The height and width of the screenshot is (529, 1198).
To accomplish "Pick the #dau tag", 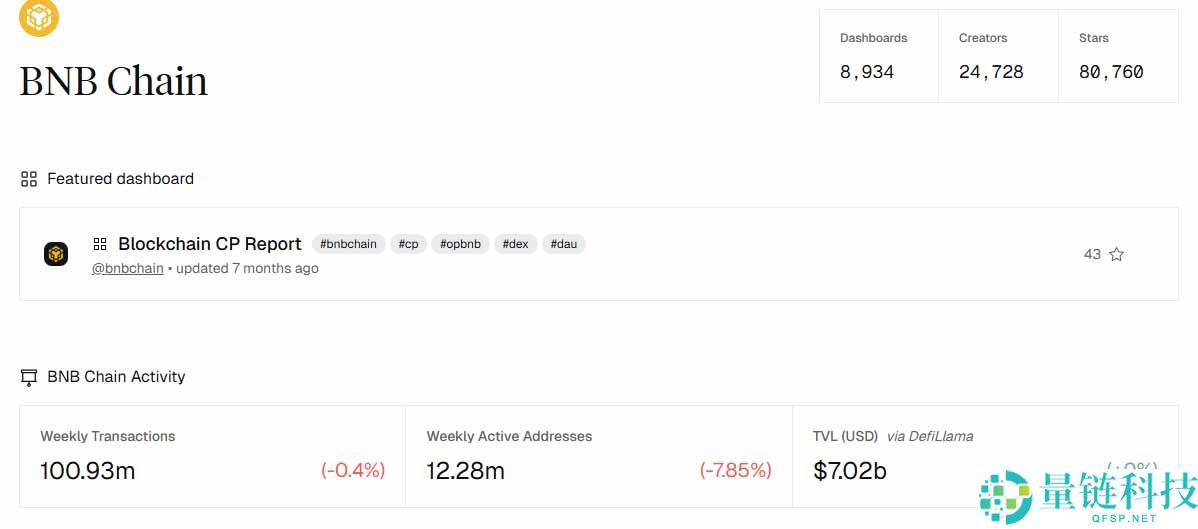I will tap(563, 244).
